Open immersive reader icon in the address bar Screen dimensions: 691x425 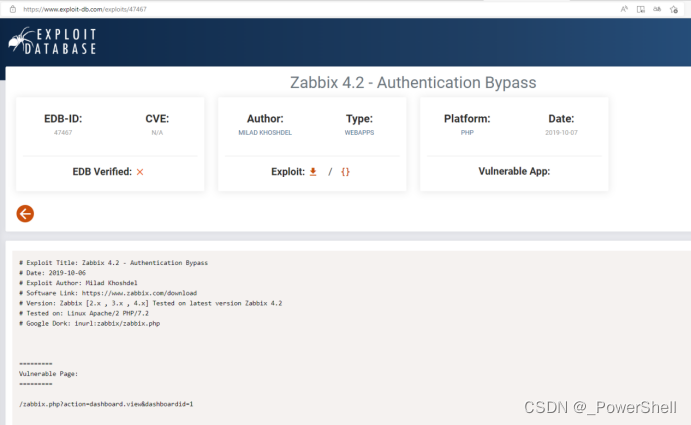click(x=641, y=9)
